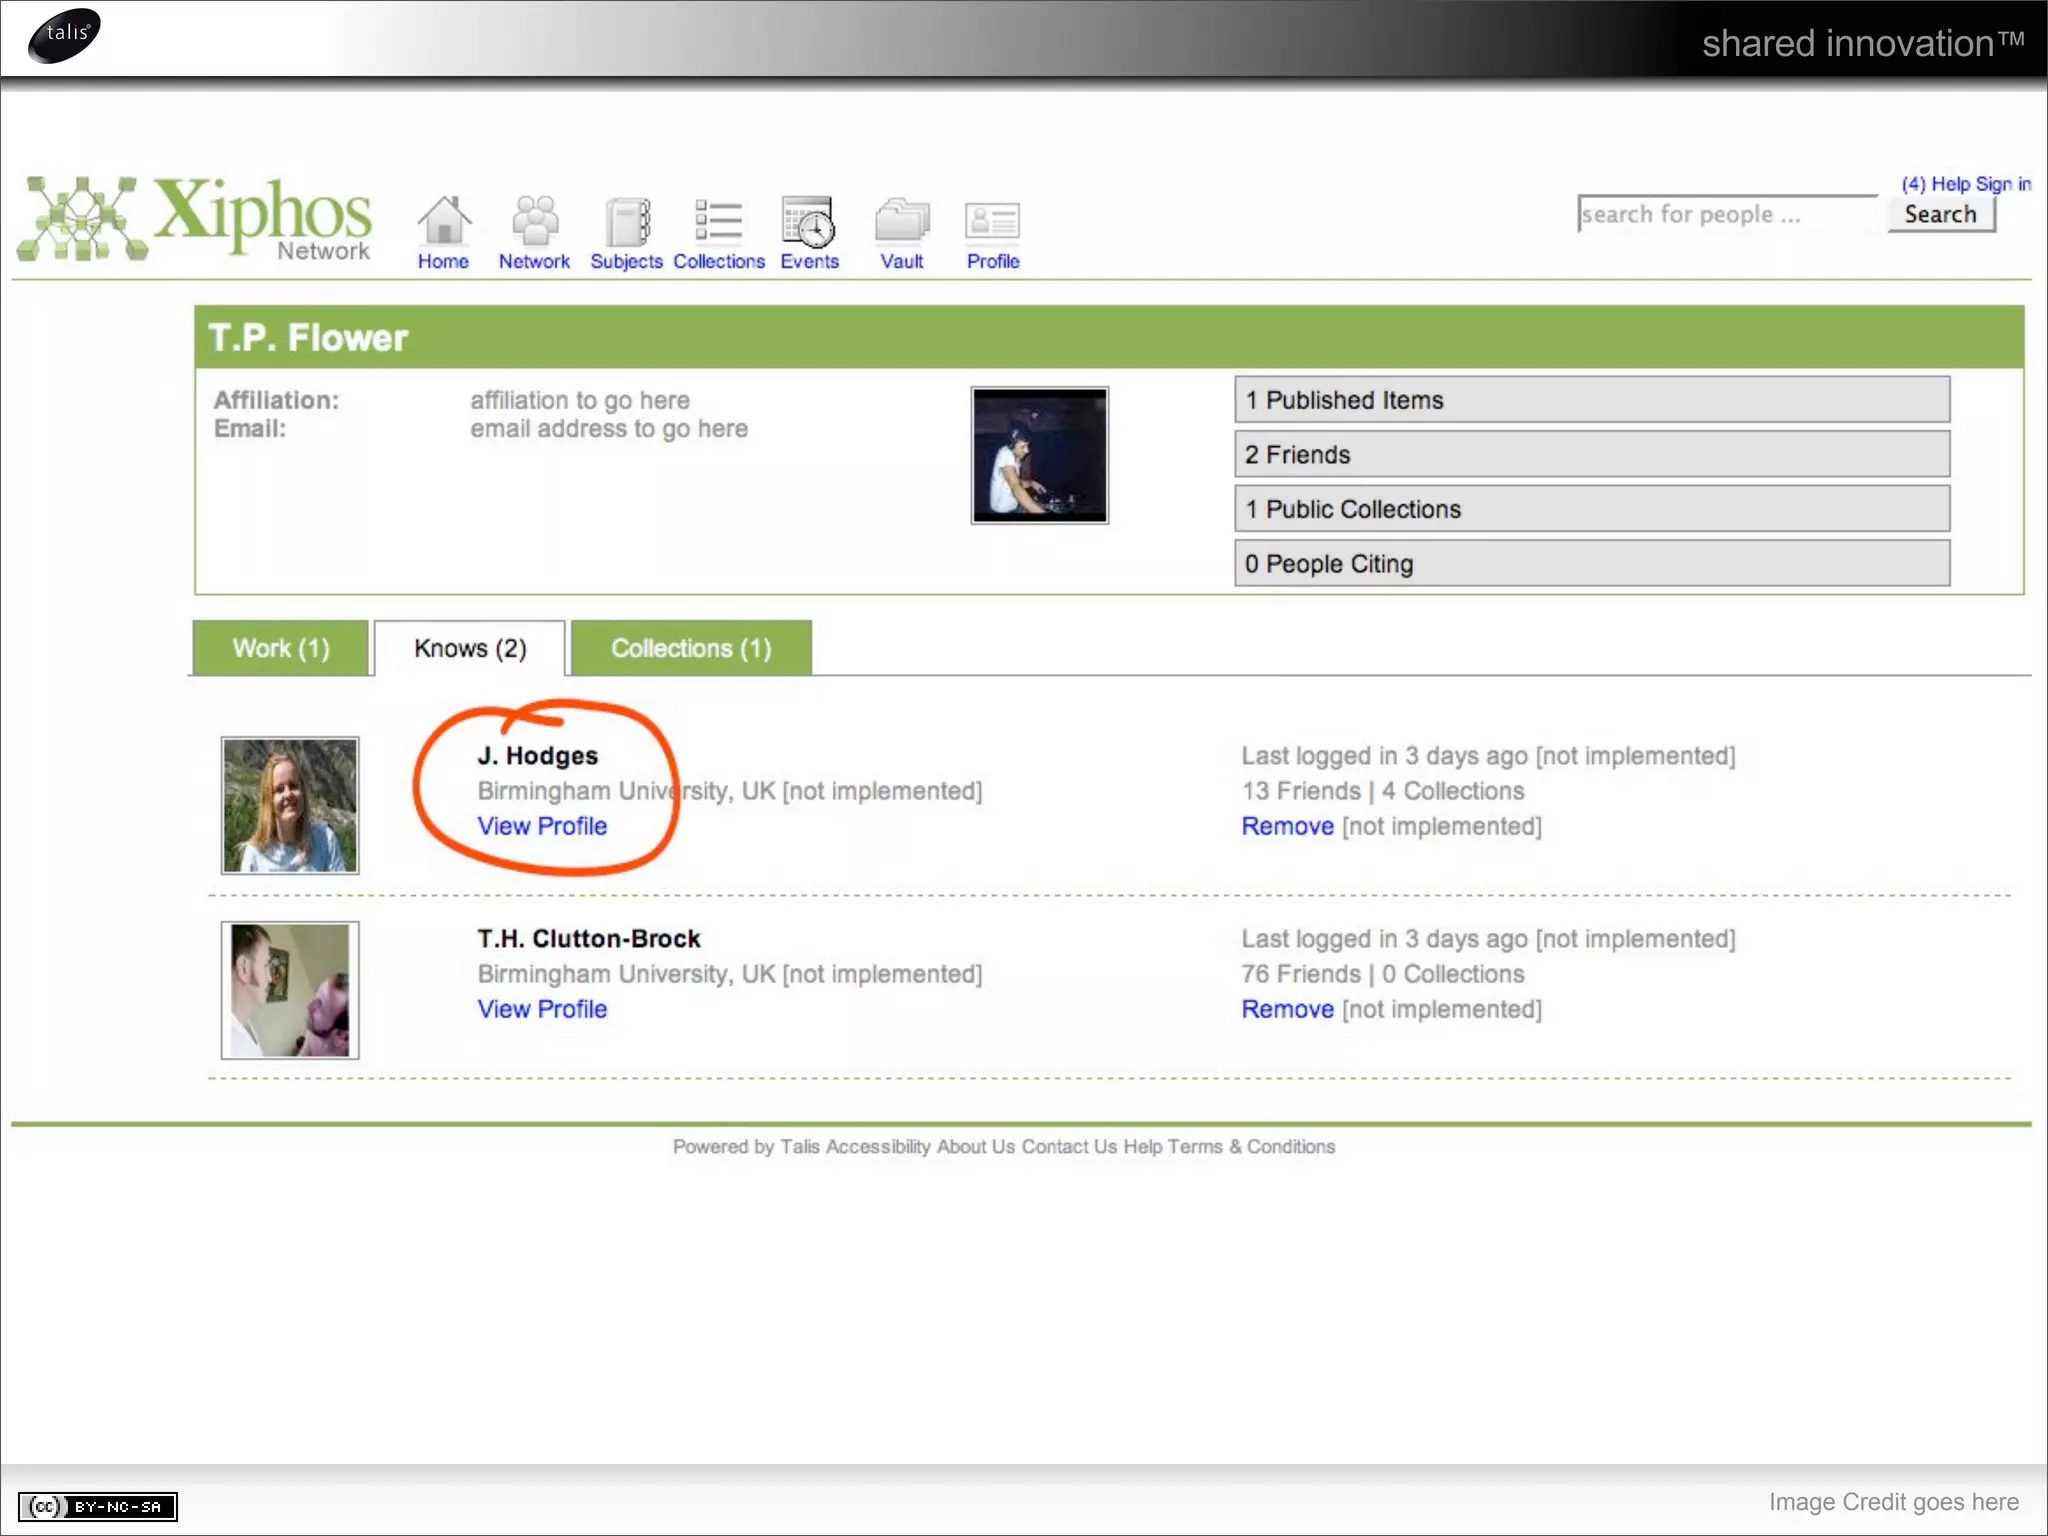2048x1536 pixels.
Task: Click the Help link near search
Action: 1951,184
